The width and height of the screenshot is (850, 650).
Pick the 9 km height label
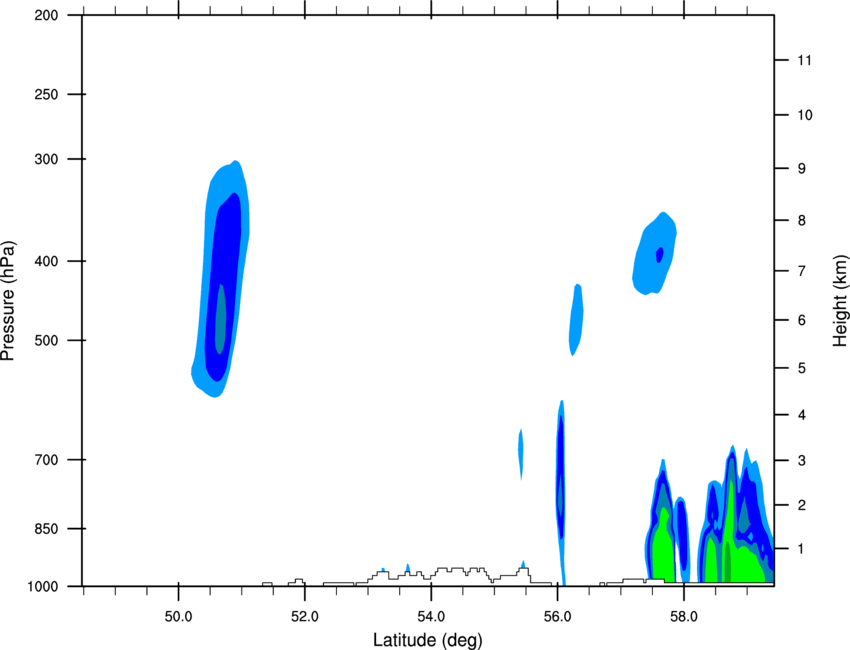[801, 169]
